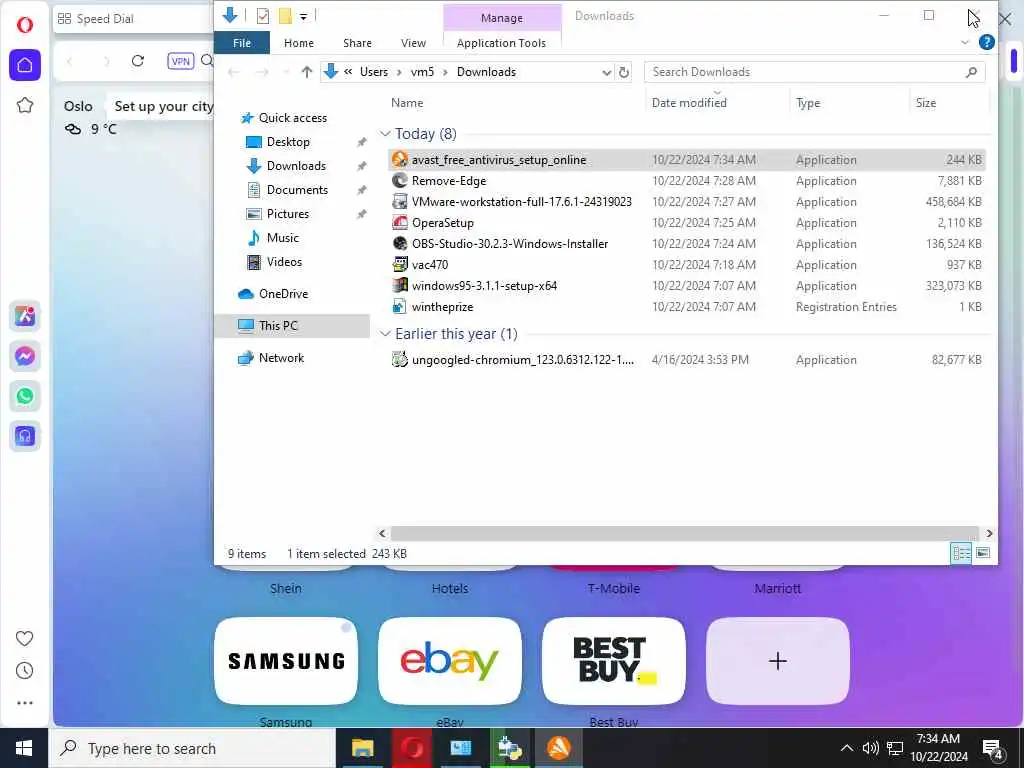Click the vm5 breadcrumb segment

[422, 72]
